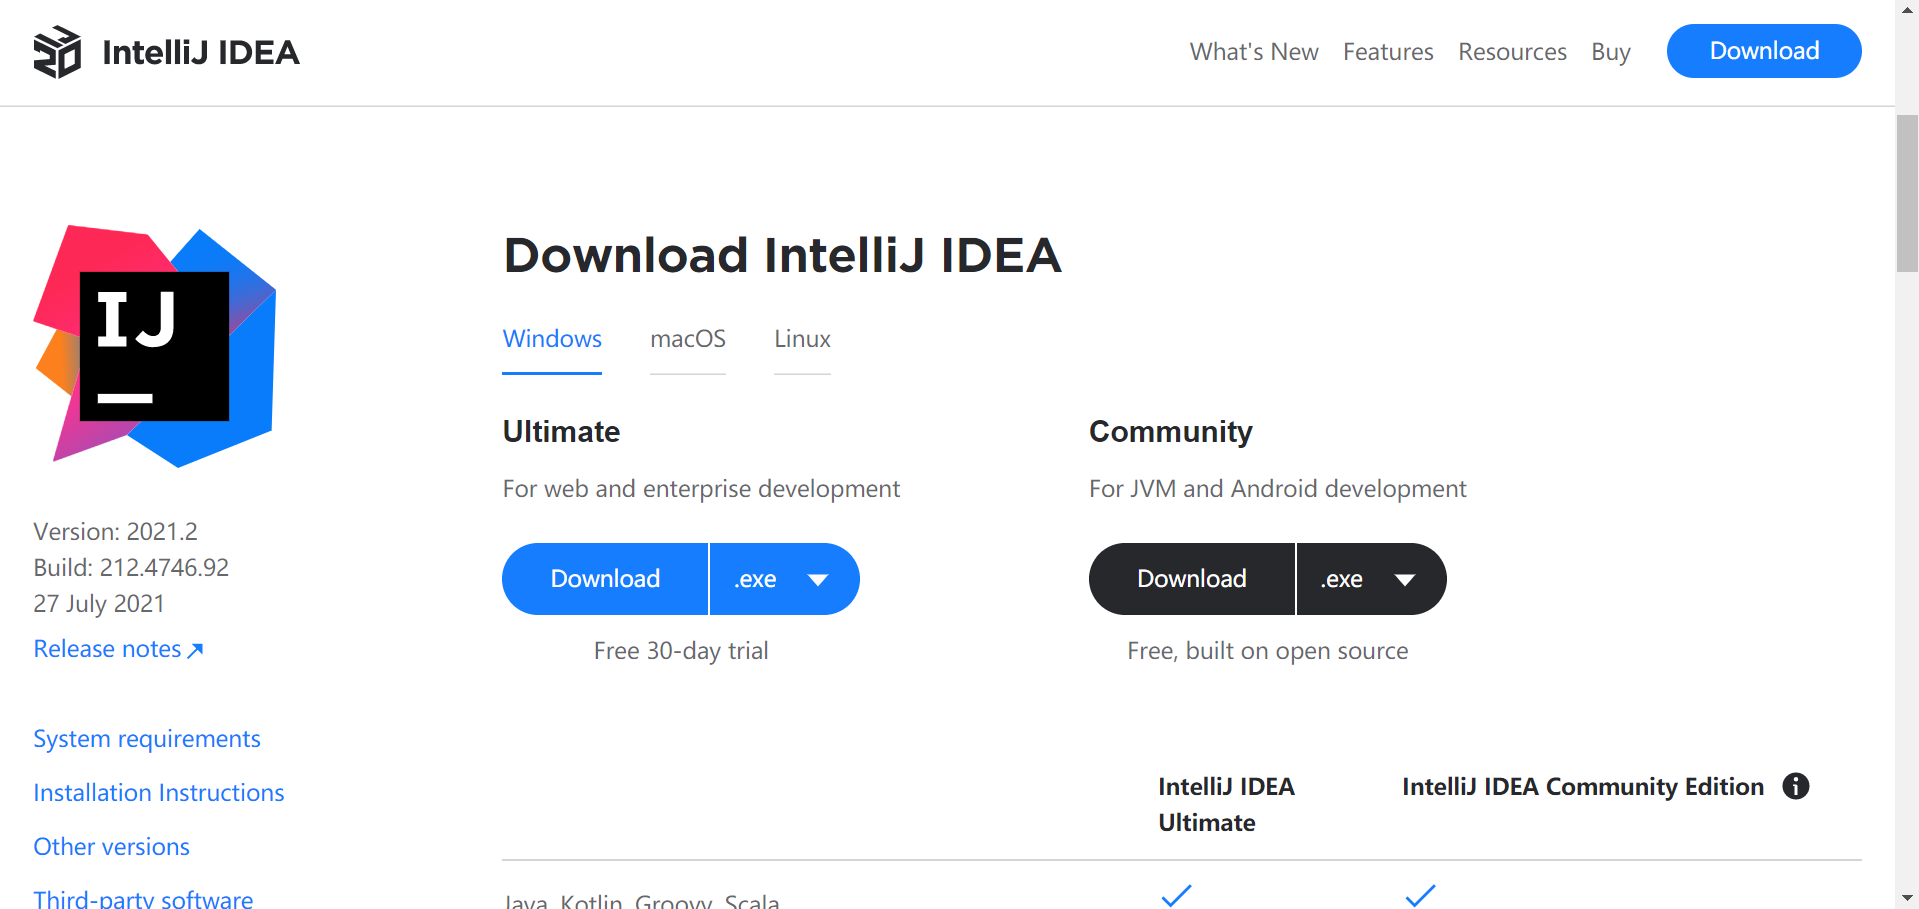Switch to the Linux download tab

coord(801,339)
